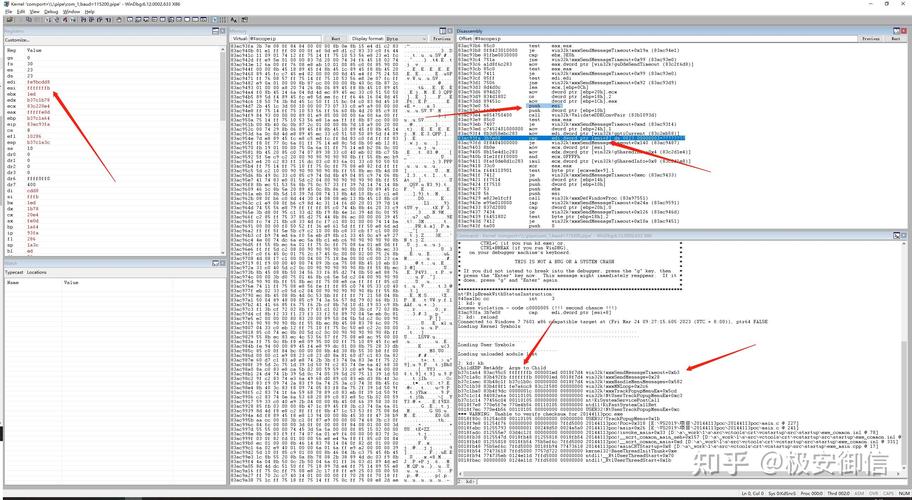Toggle Typecast in the Watch panel
The image size is (912, 500).
pos(14,272)
